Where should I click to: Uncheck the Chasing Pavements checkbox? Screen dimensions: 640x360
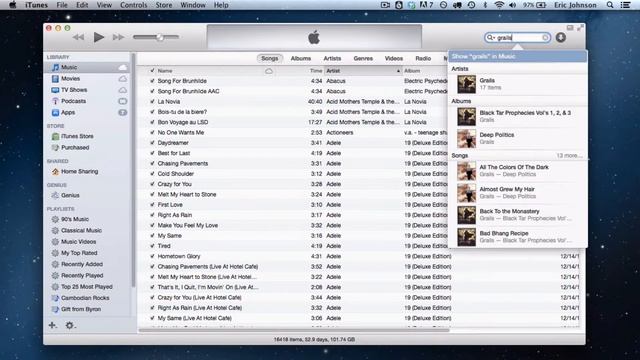click(152, 163)
